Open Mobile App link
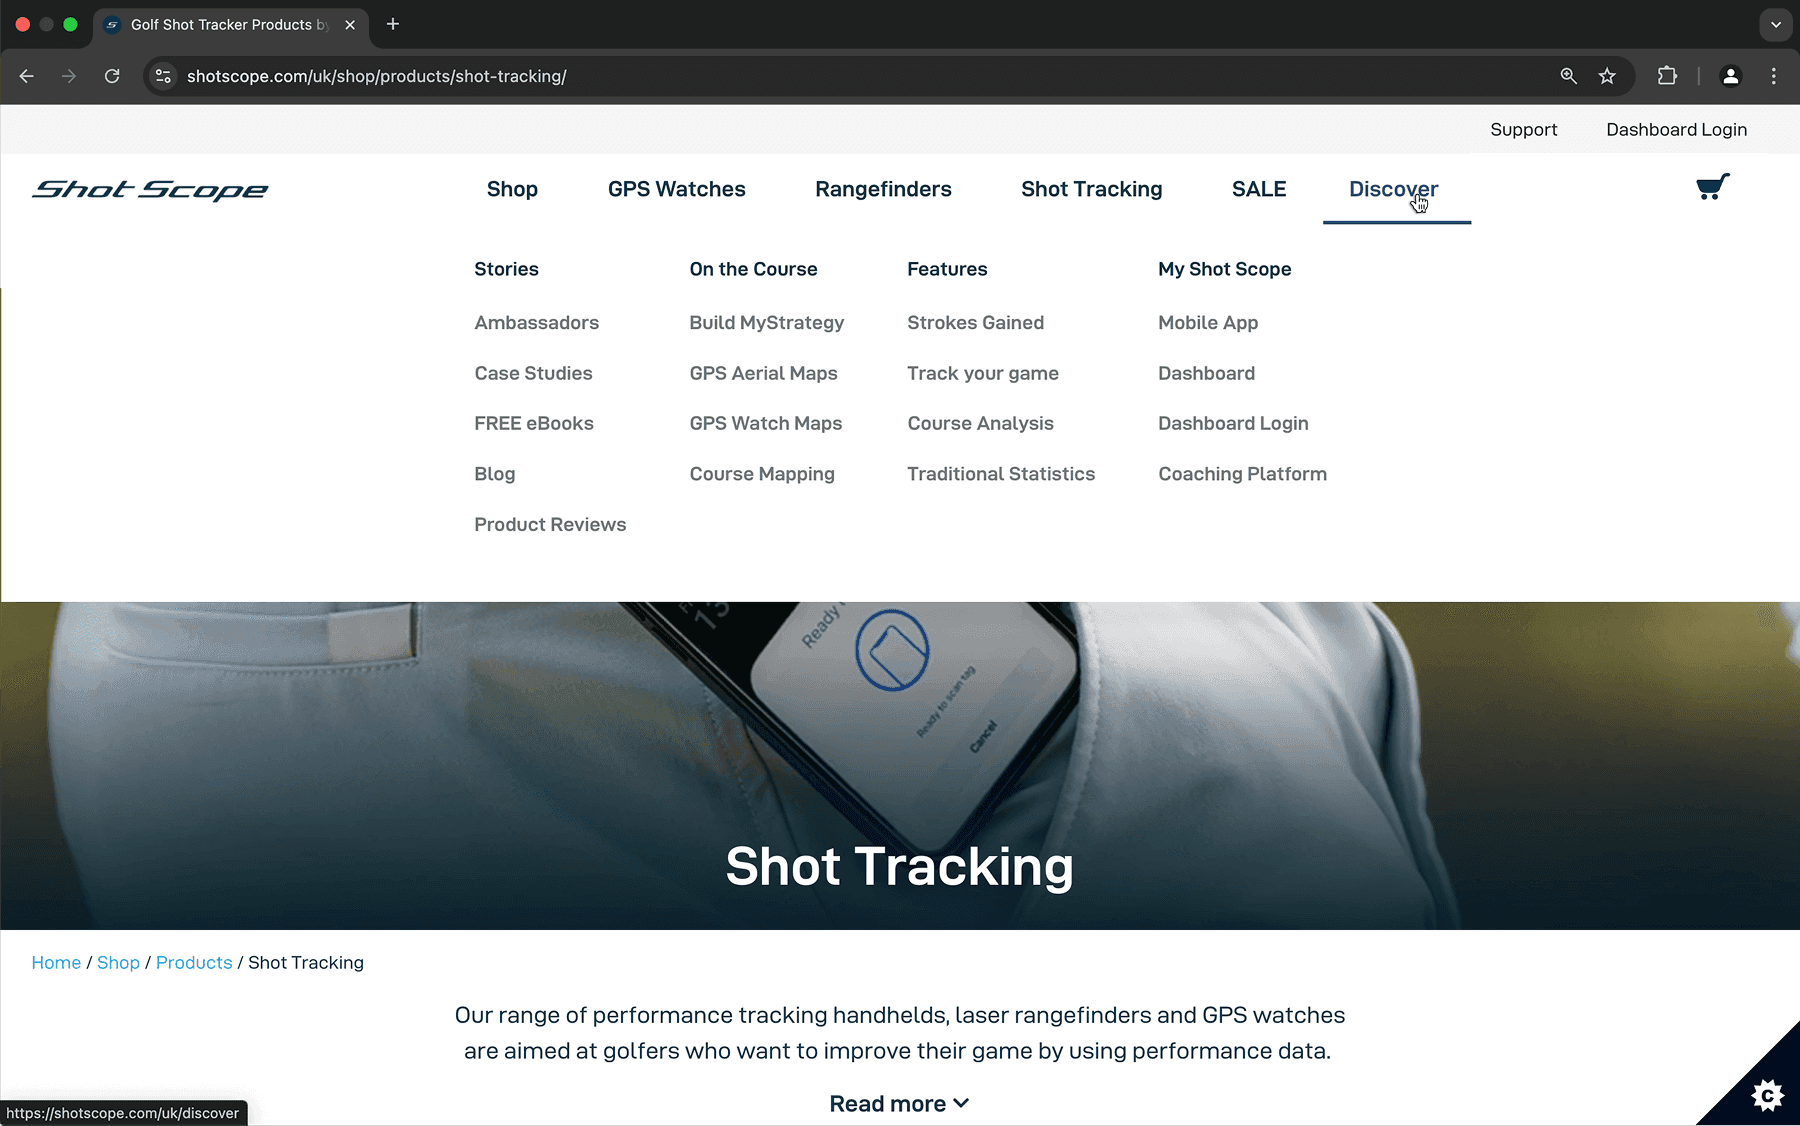Viewport: 1800px width, 1126px height. pyautogui.click(x=1208, y=323)
